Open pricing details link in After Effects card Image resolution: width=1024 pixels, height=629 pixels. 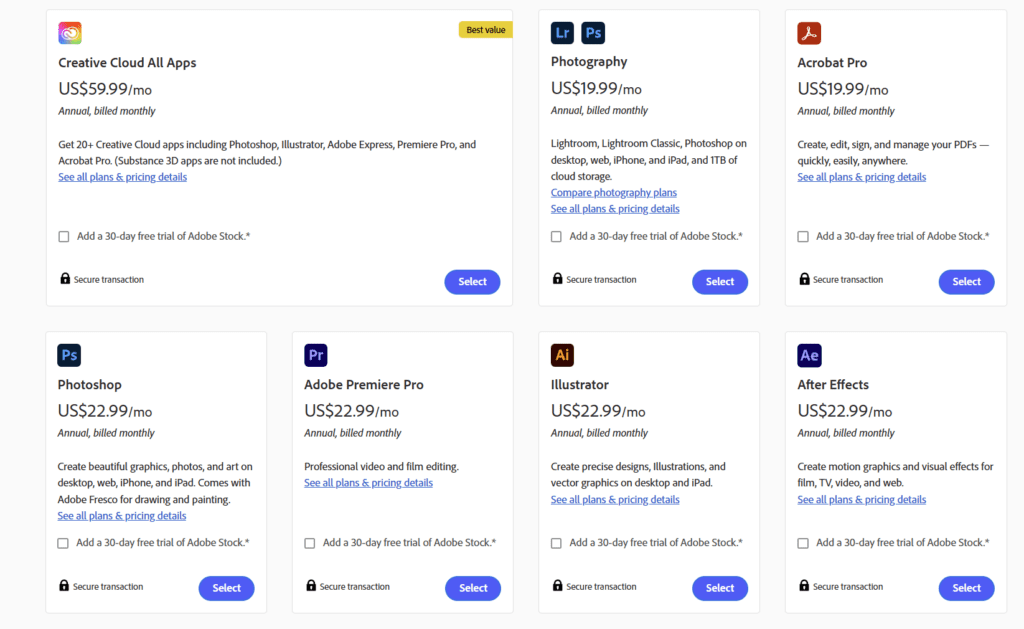click(x=861, y=500)
